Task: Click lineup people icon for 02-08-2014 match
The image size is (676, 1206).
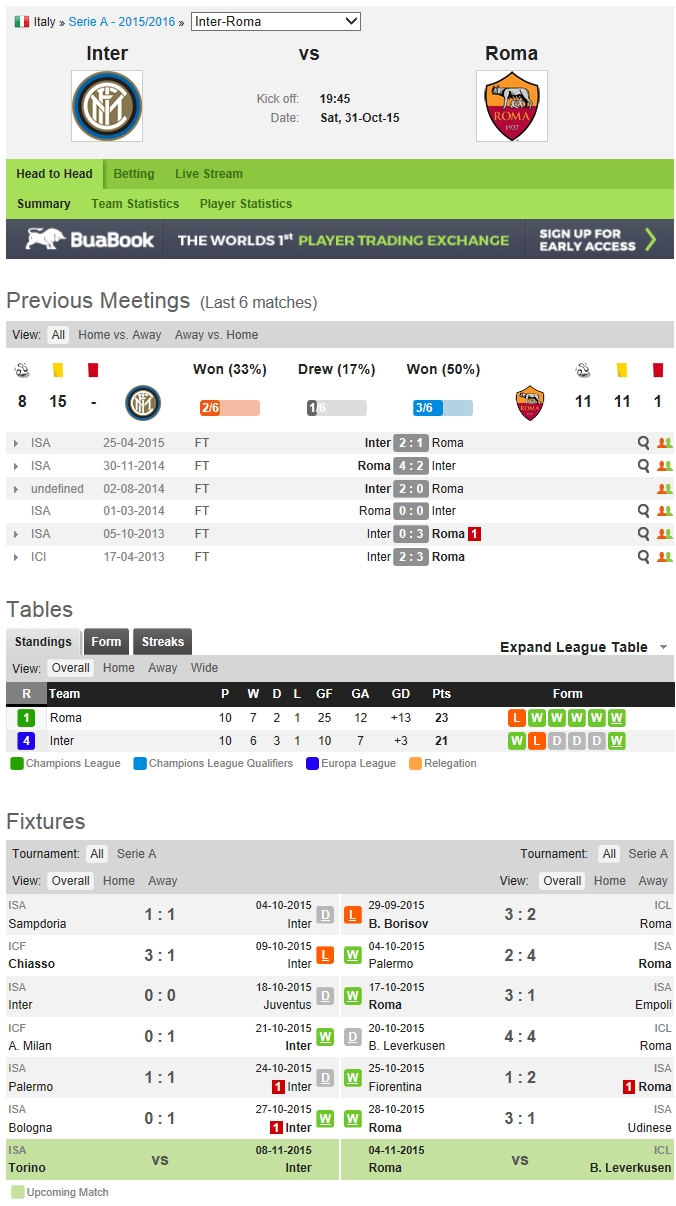Action: (x=664, y=489)
